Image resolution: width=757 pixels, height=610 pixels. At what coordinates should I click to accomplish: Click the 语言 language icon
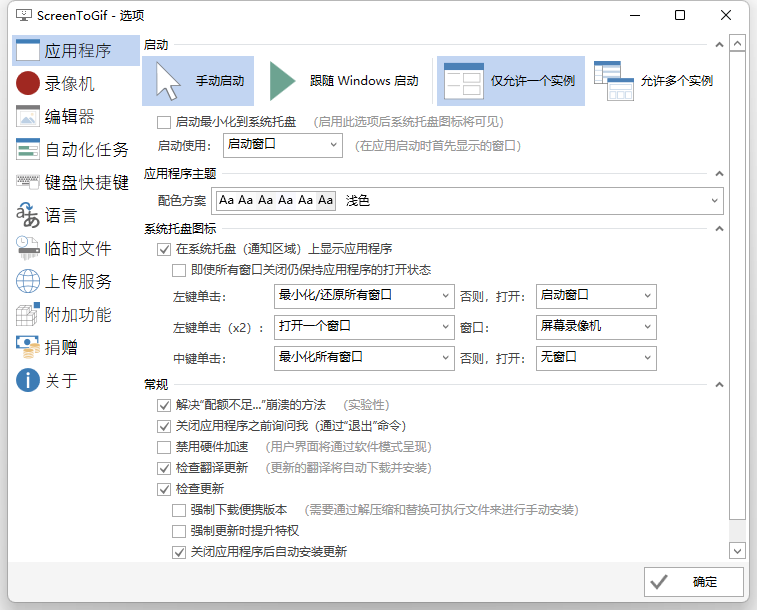28,215
